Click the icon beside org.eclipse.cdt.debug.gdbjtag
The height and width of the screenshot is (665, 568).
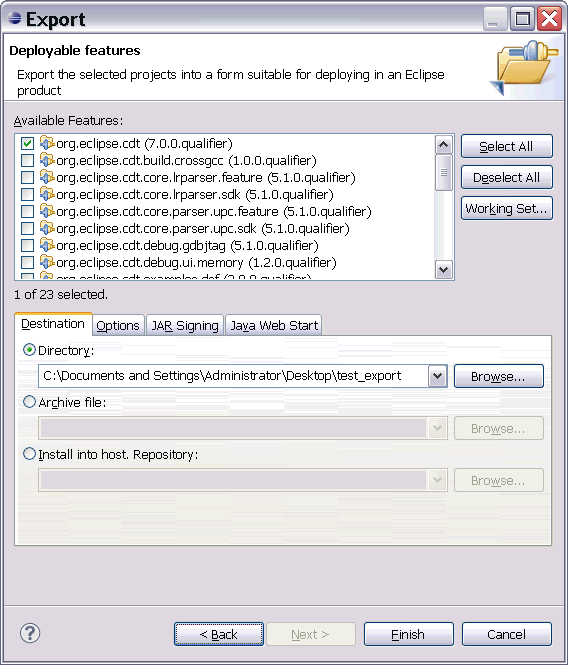[47, 245]
